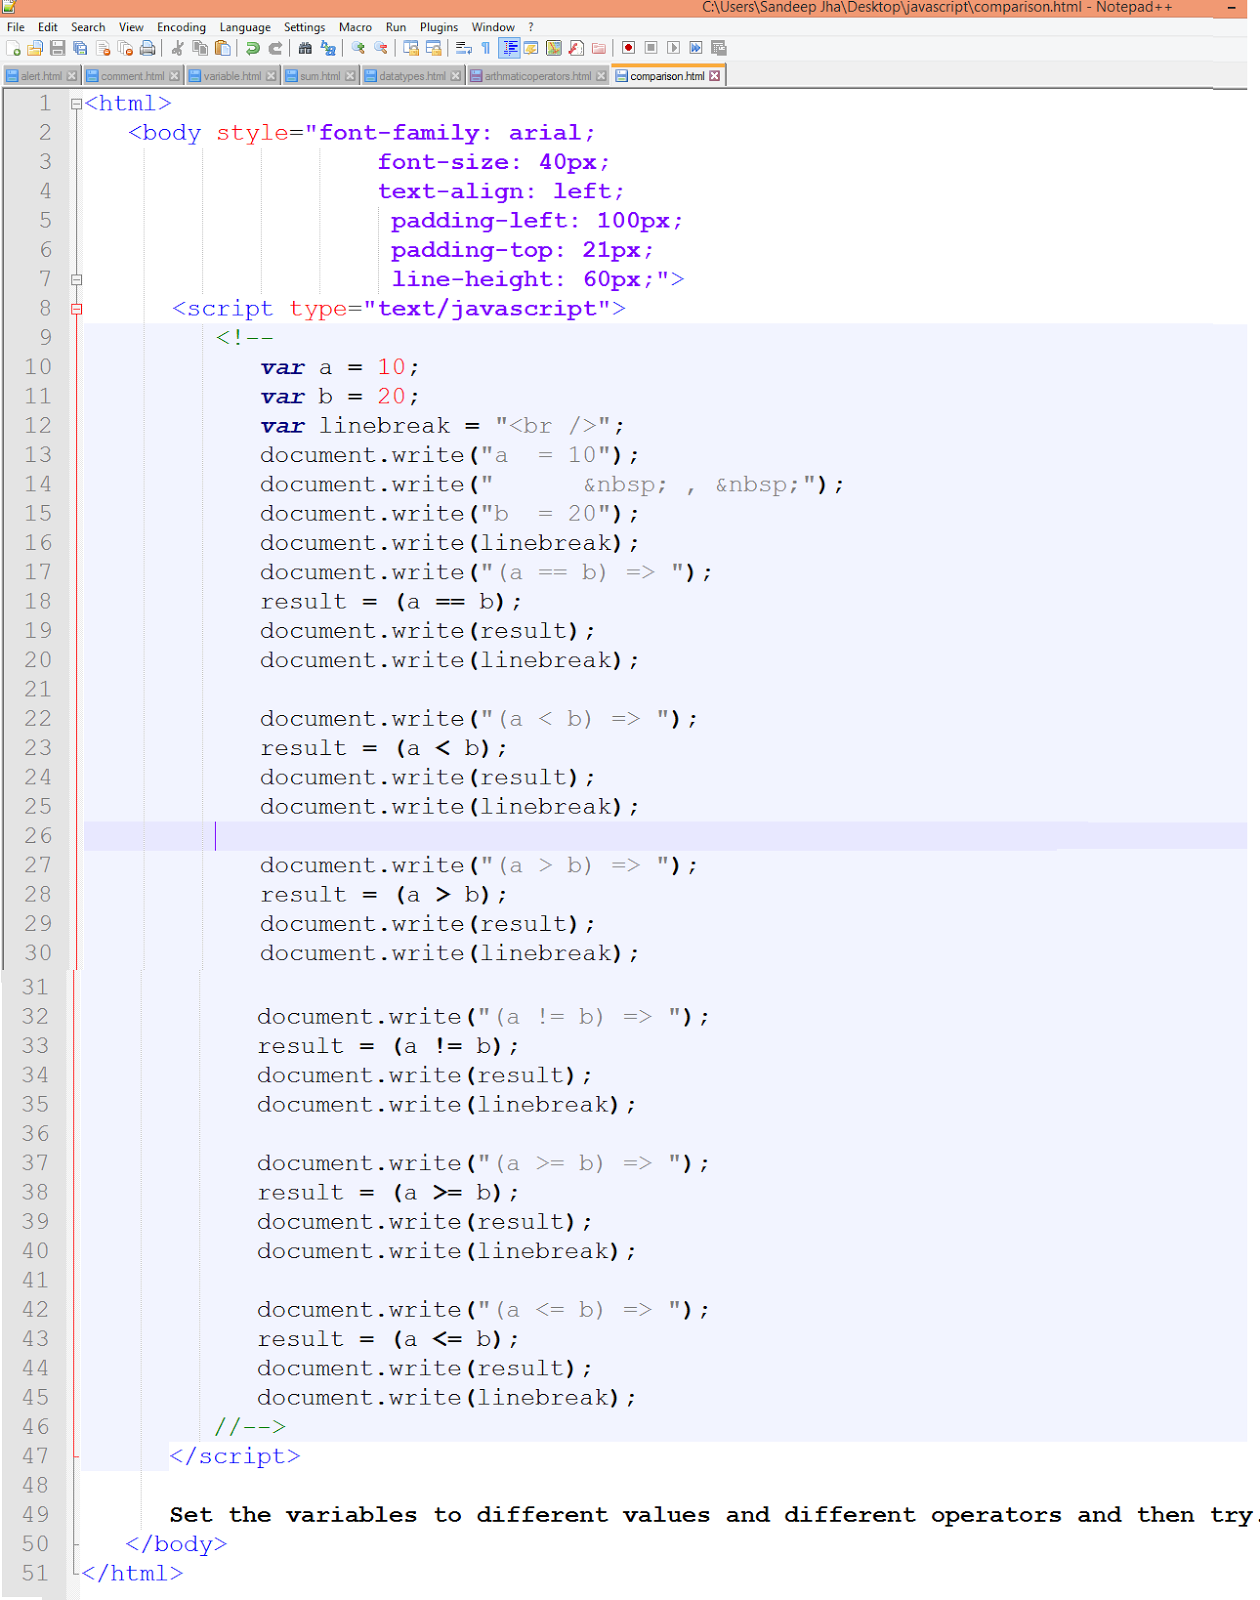Image resolution: width=1260 pixels, height=1600 pixels.
Task: Click the green Undo arrow icon
Action: click(252, 48)
